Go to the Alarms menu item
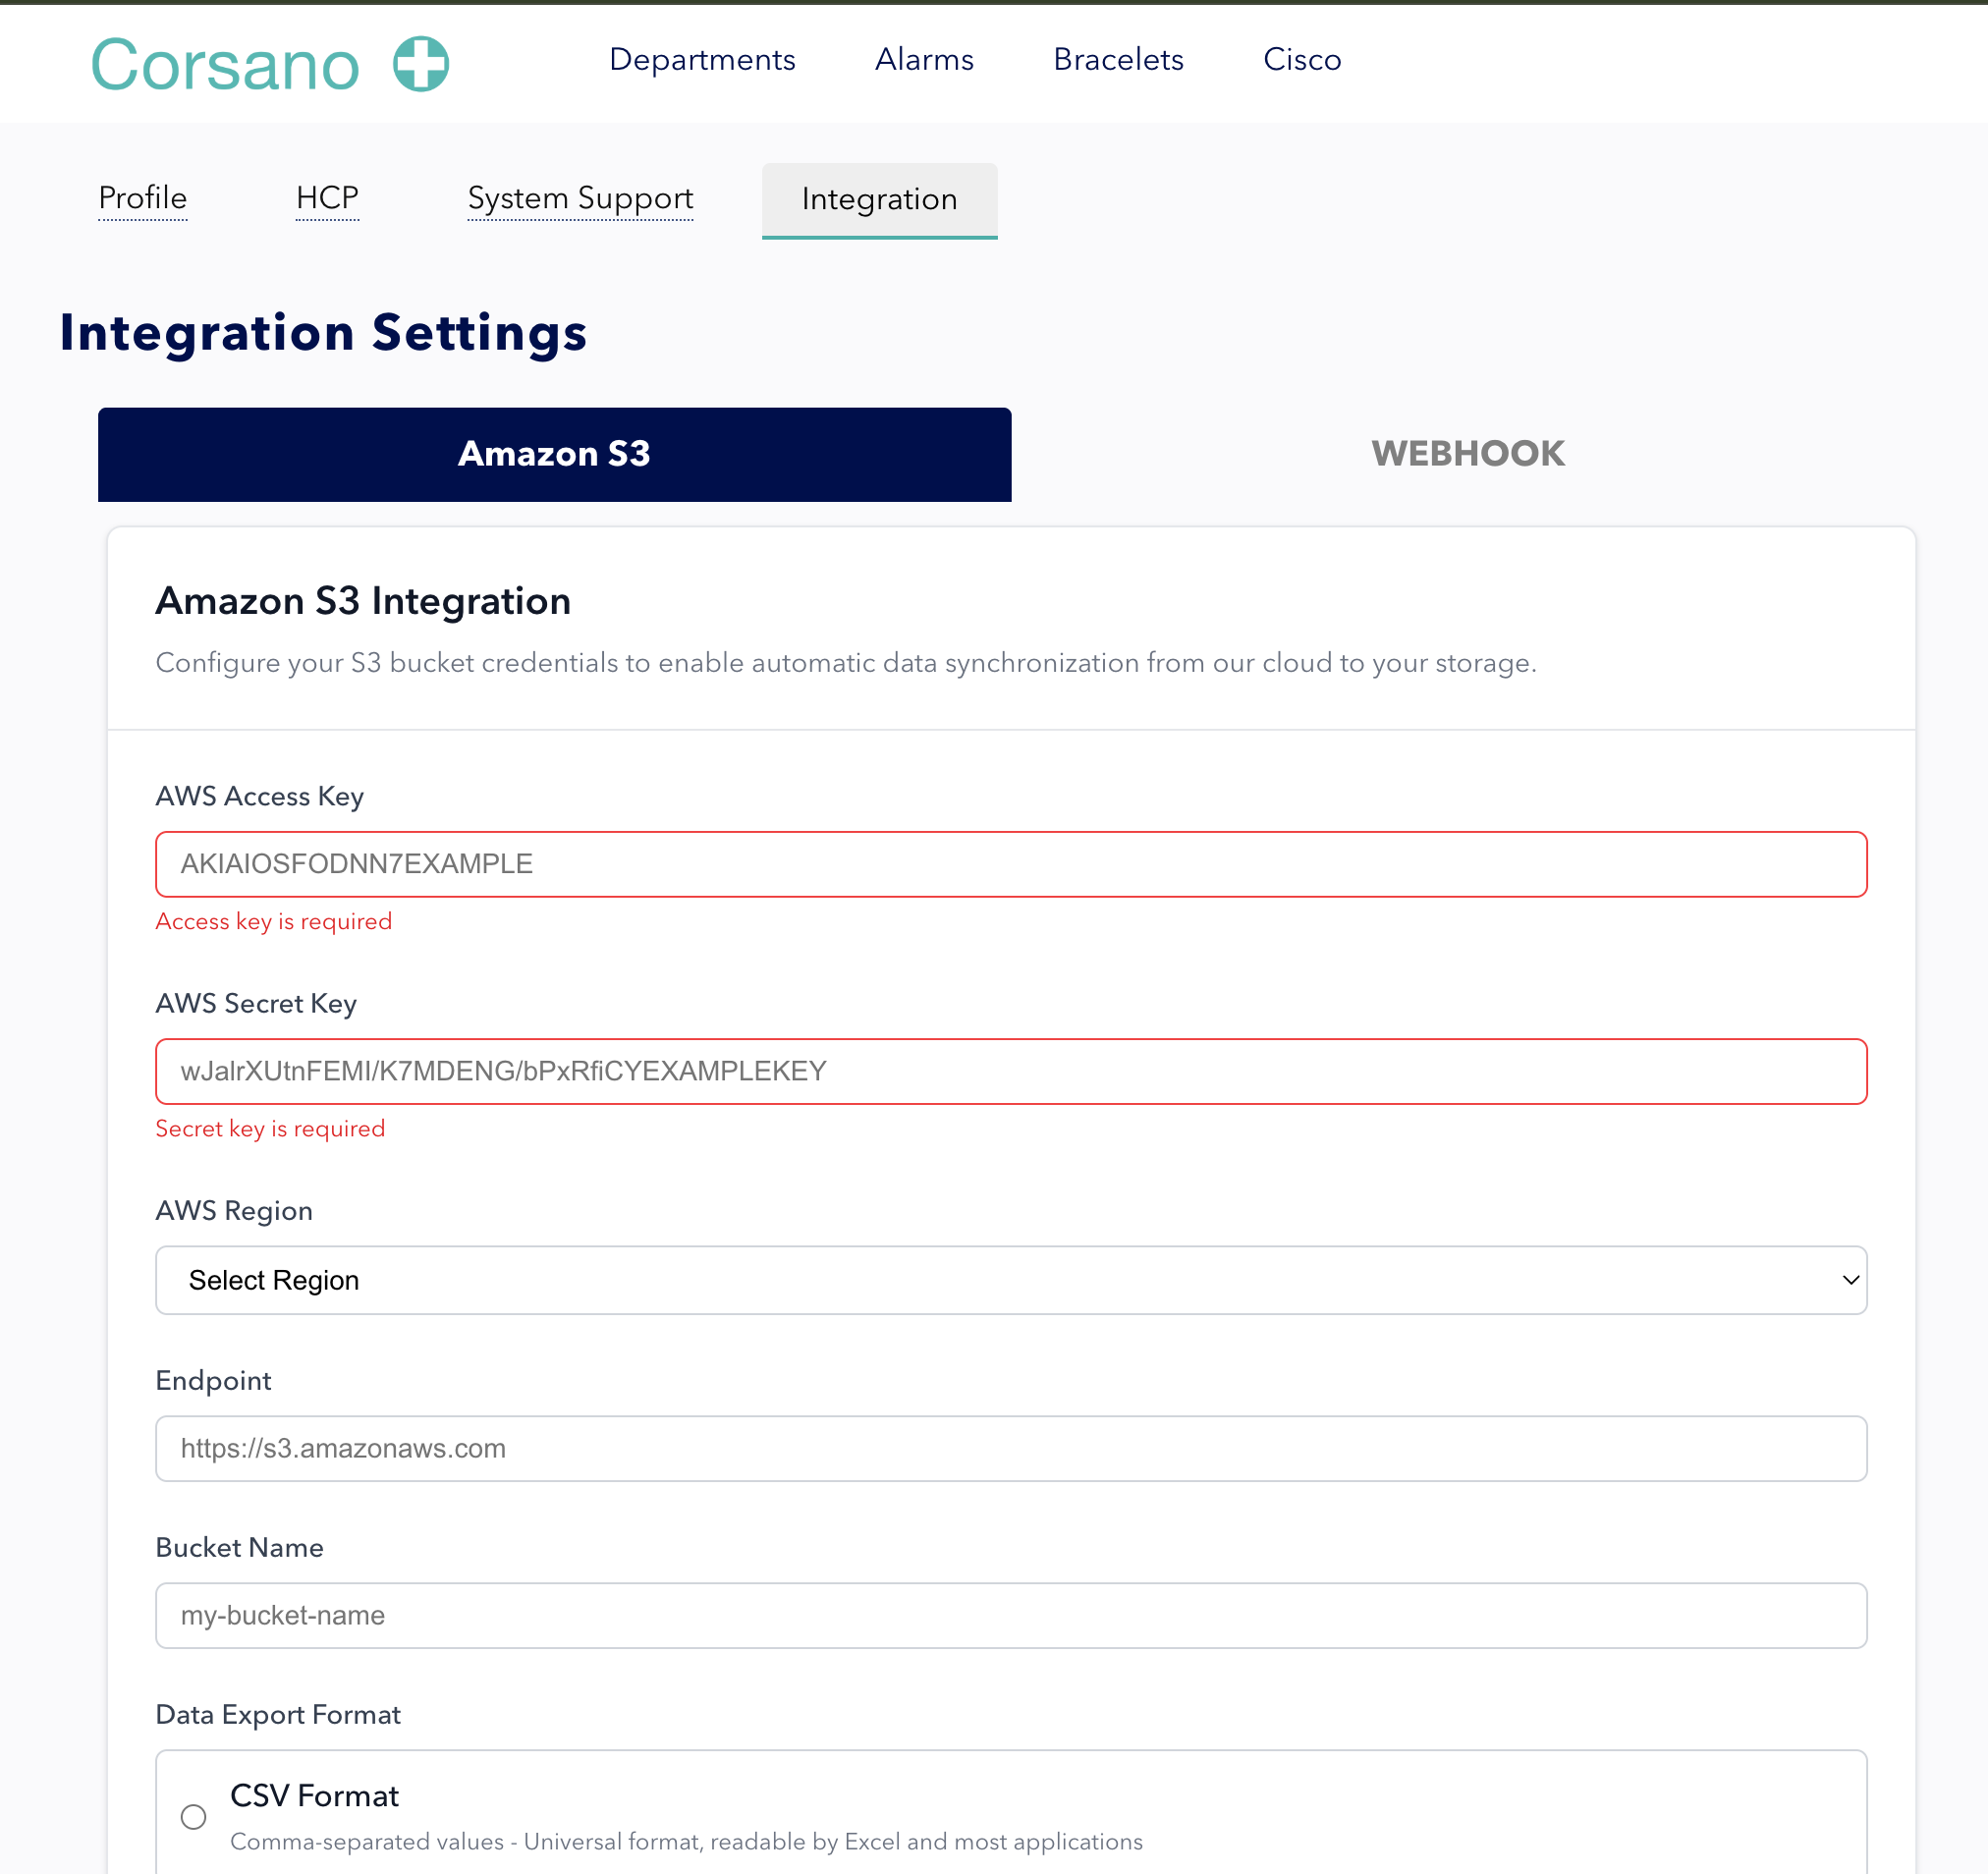1988x1874 pixels. point(924,60)
